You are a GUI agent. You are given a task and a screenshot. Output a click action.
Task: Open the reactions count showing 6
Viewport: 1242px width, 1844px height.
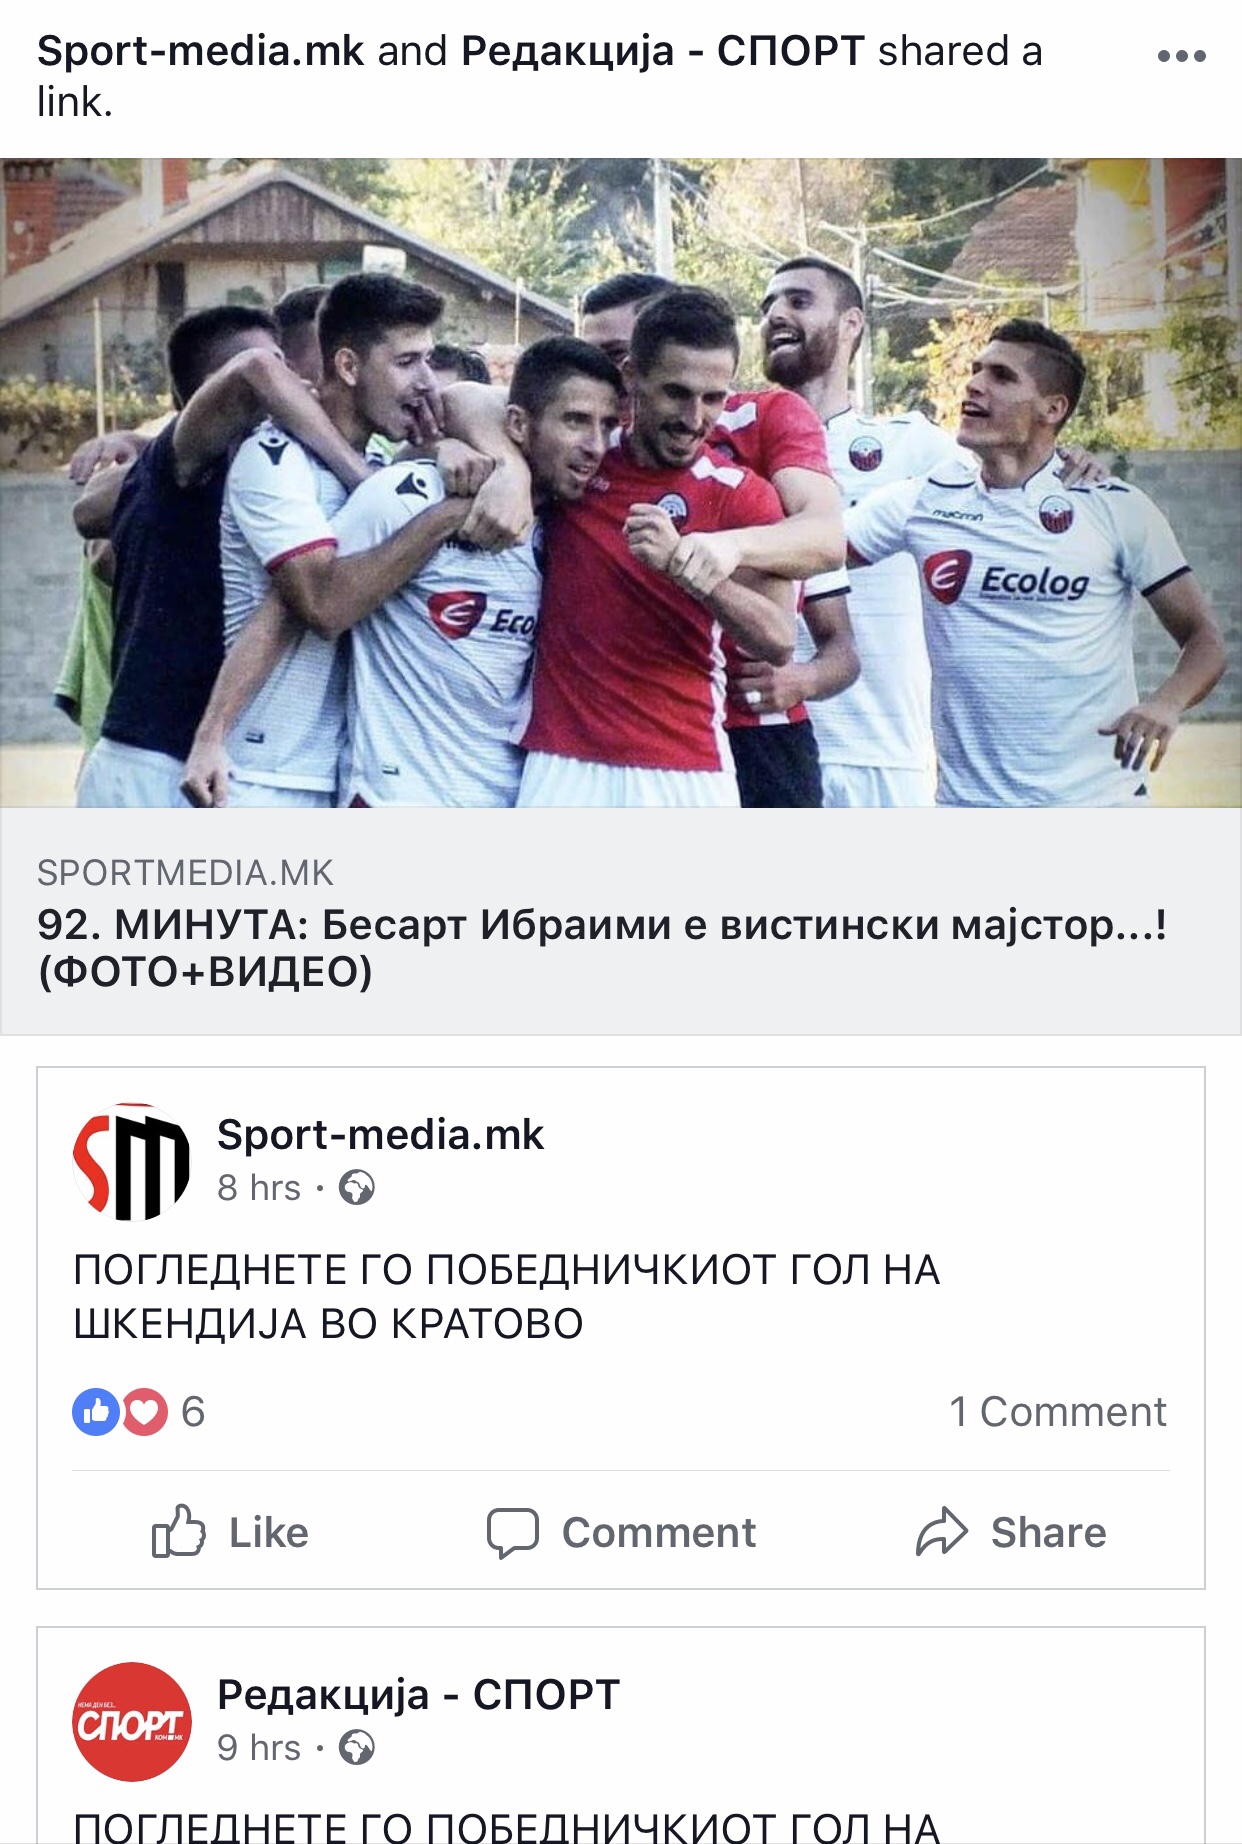tap(193, 1412)
